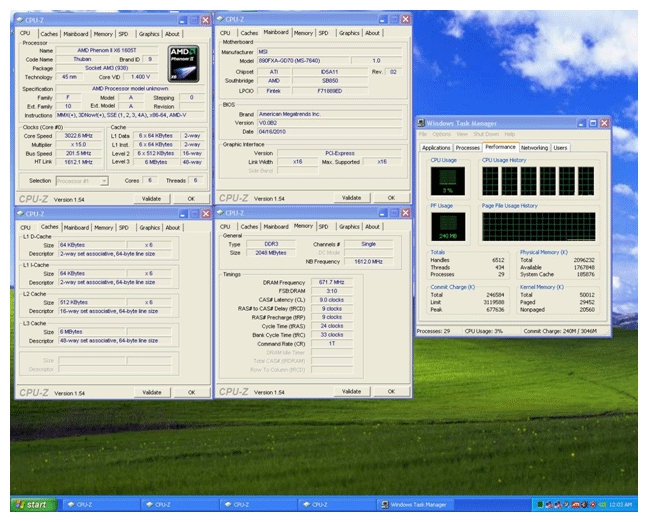Click the Bus Speed value 201.5 MHz

point(79,153)
